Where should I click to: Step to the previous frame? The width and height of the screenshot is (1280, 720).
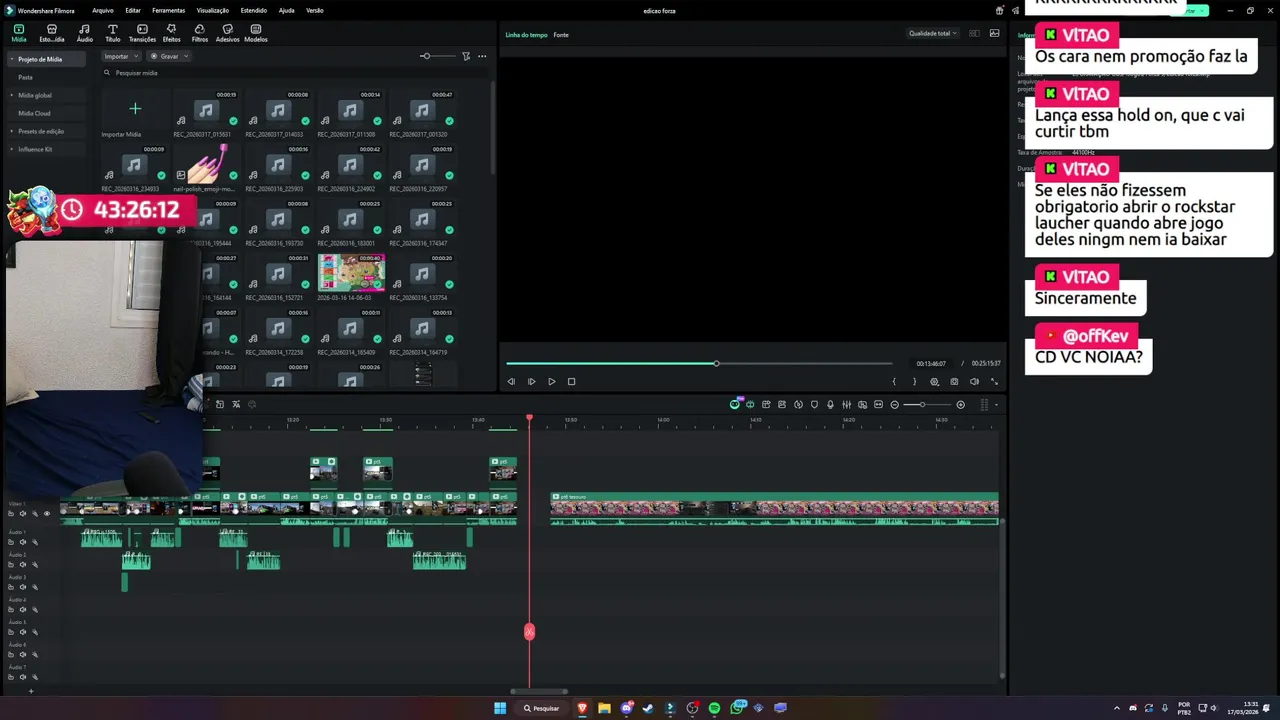511,381
